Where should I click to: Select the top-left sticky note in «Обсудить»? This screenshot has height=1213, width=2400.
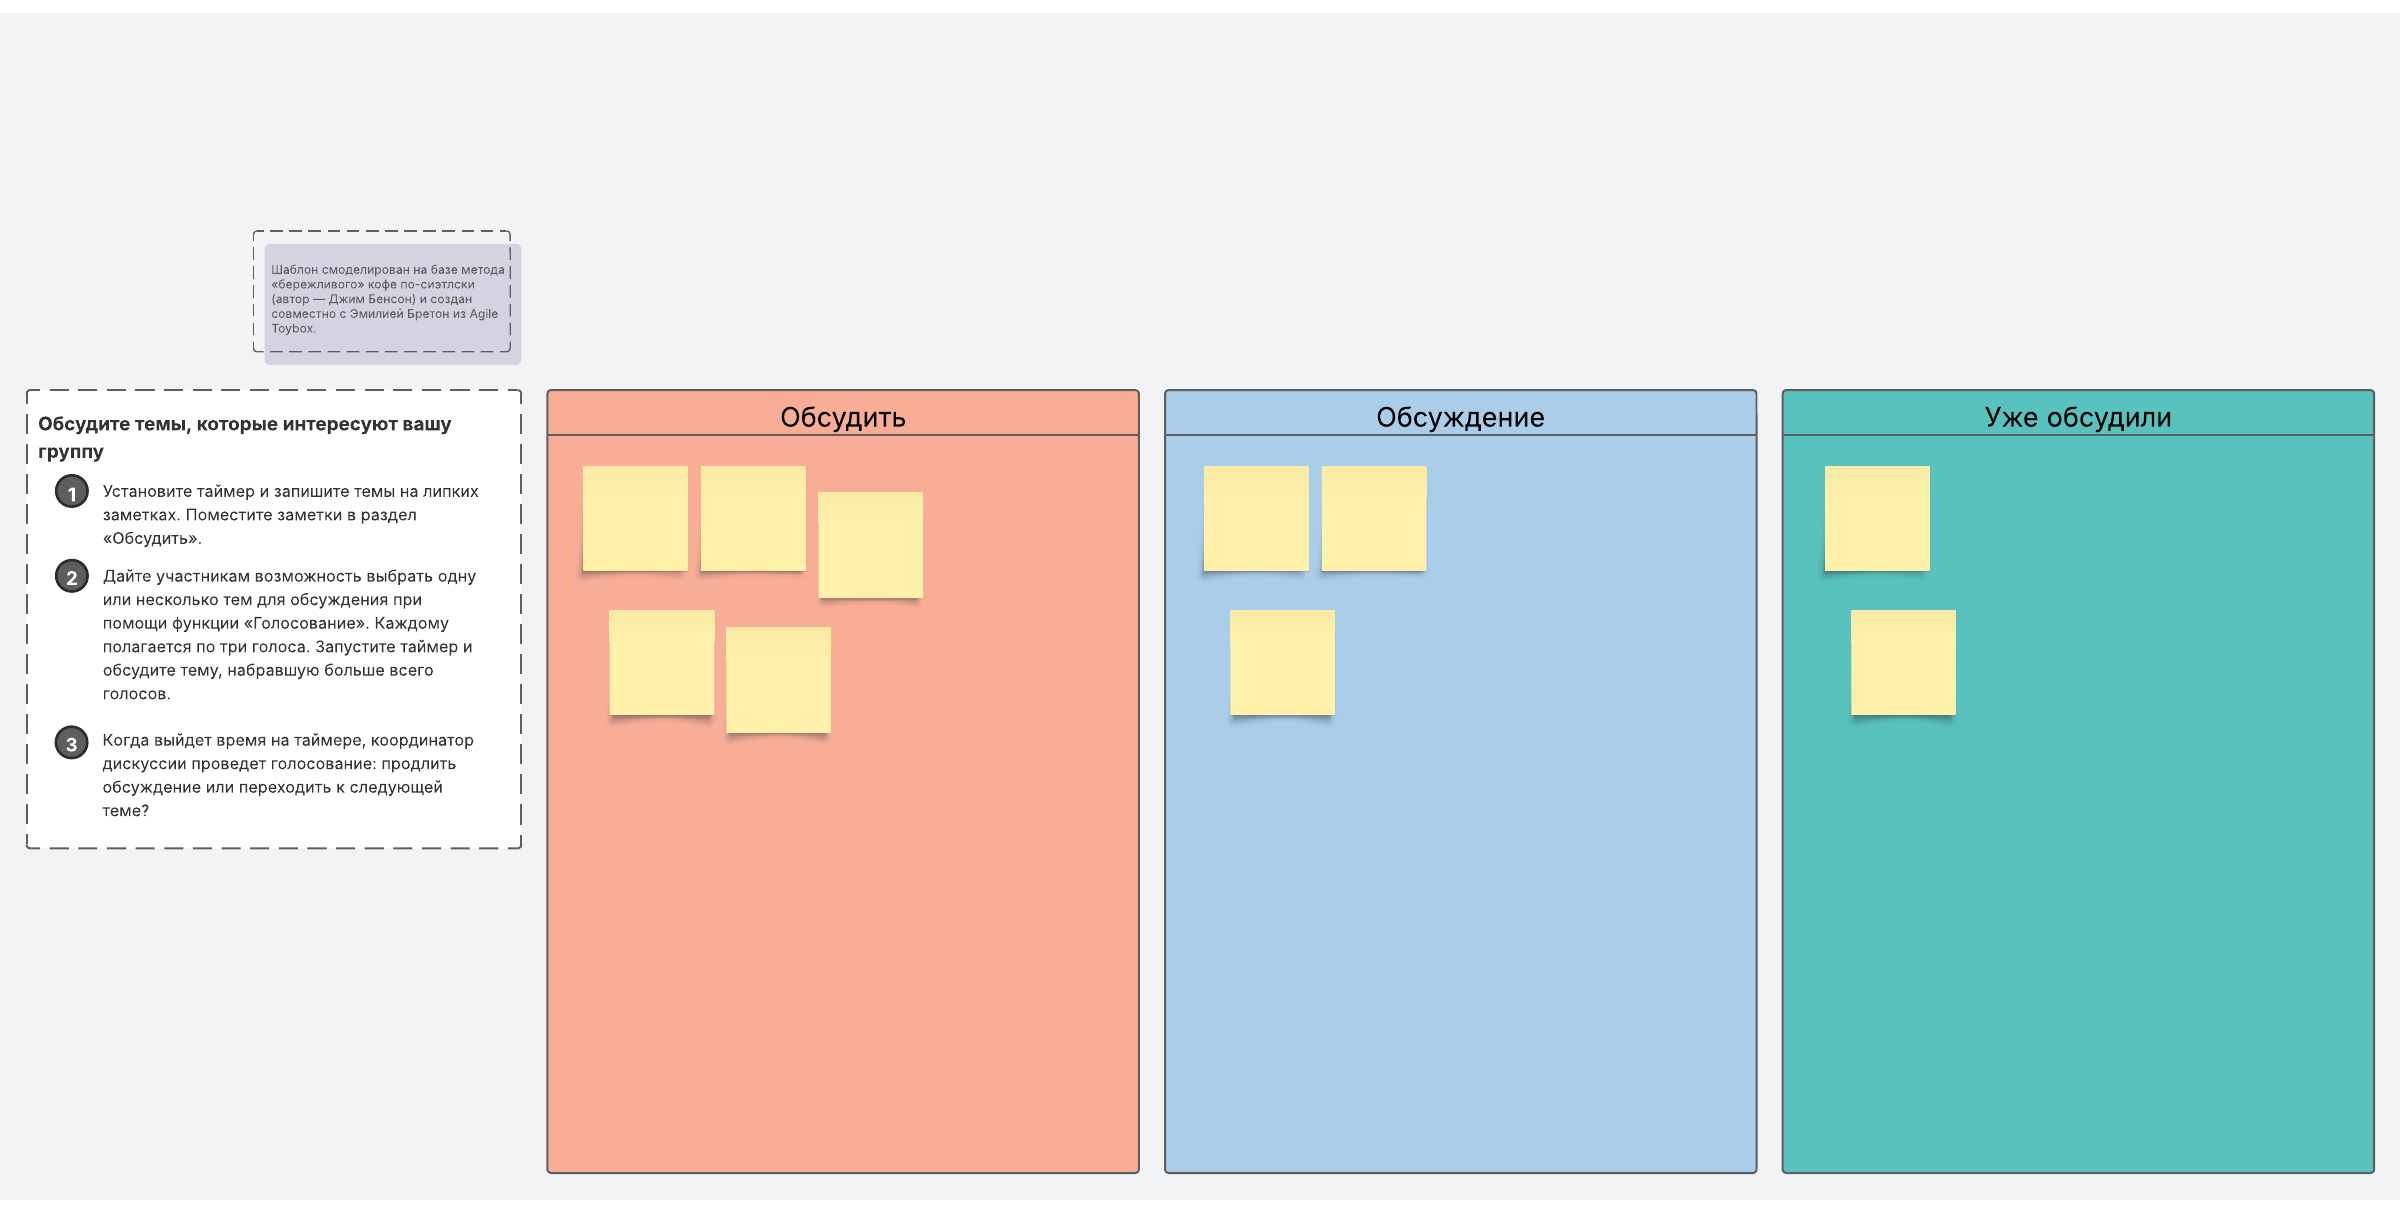point(635,518)
